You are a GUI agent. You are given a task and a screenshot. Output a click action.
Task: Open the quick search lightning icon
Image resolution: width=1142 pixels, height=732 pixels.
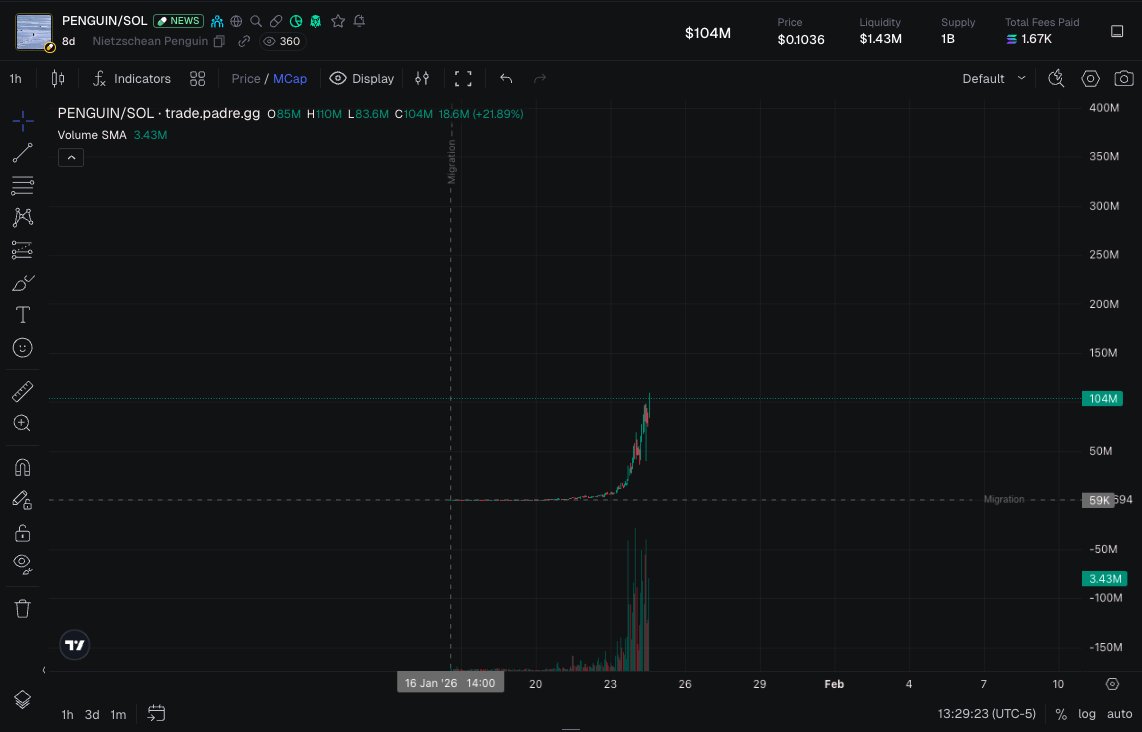point(1056,79)
